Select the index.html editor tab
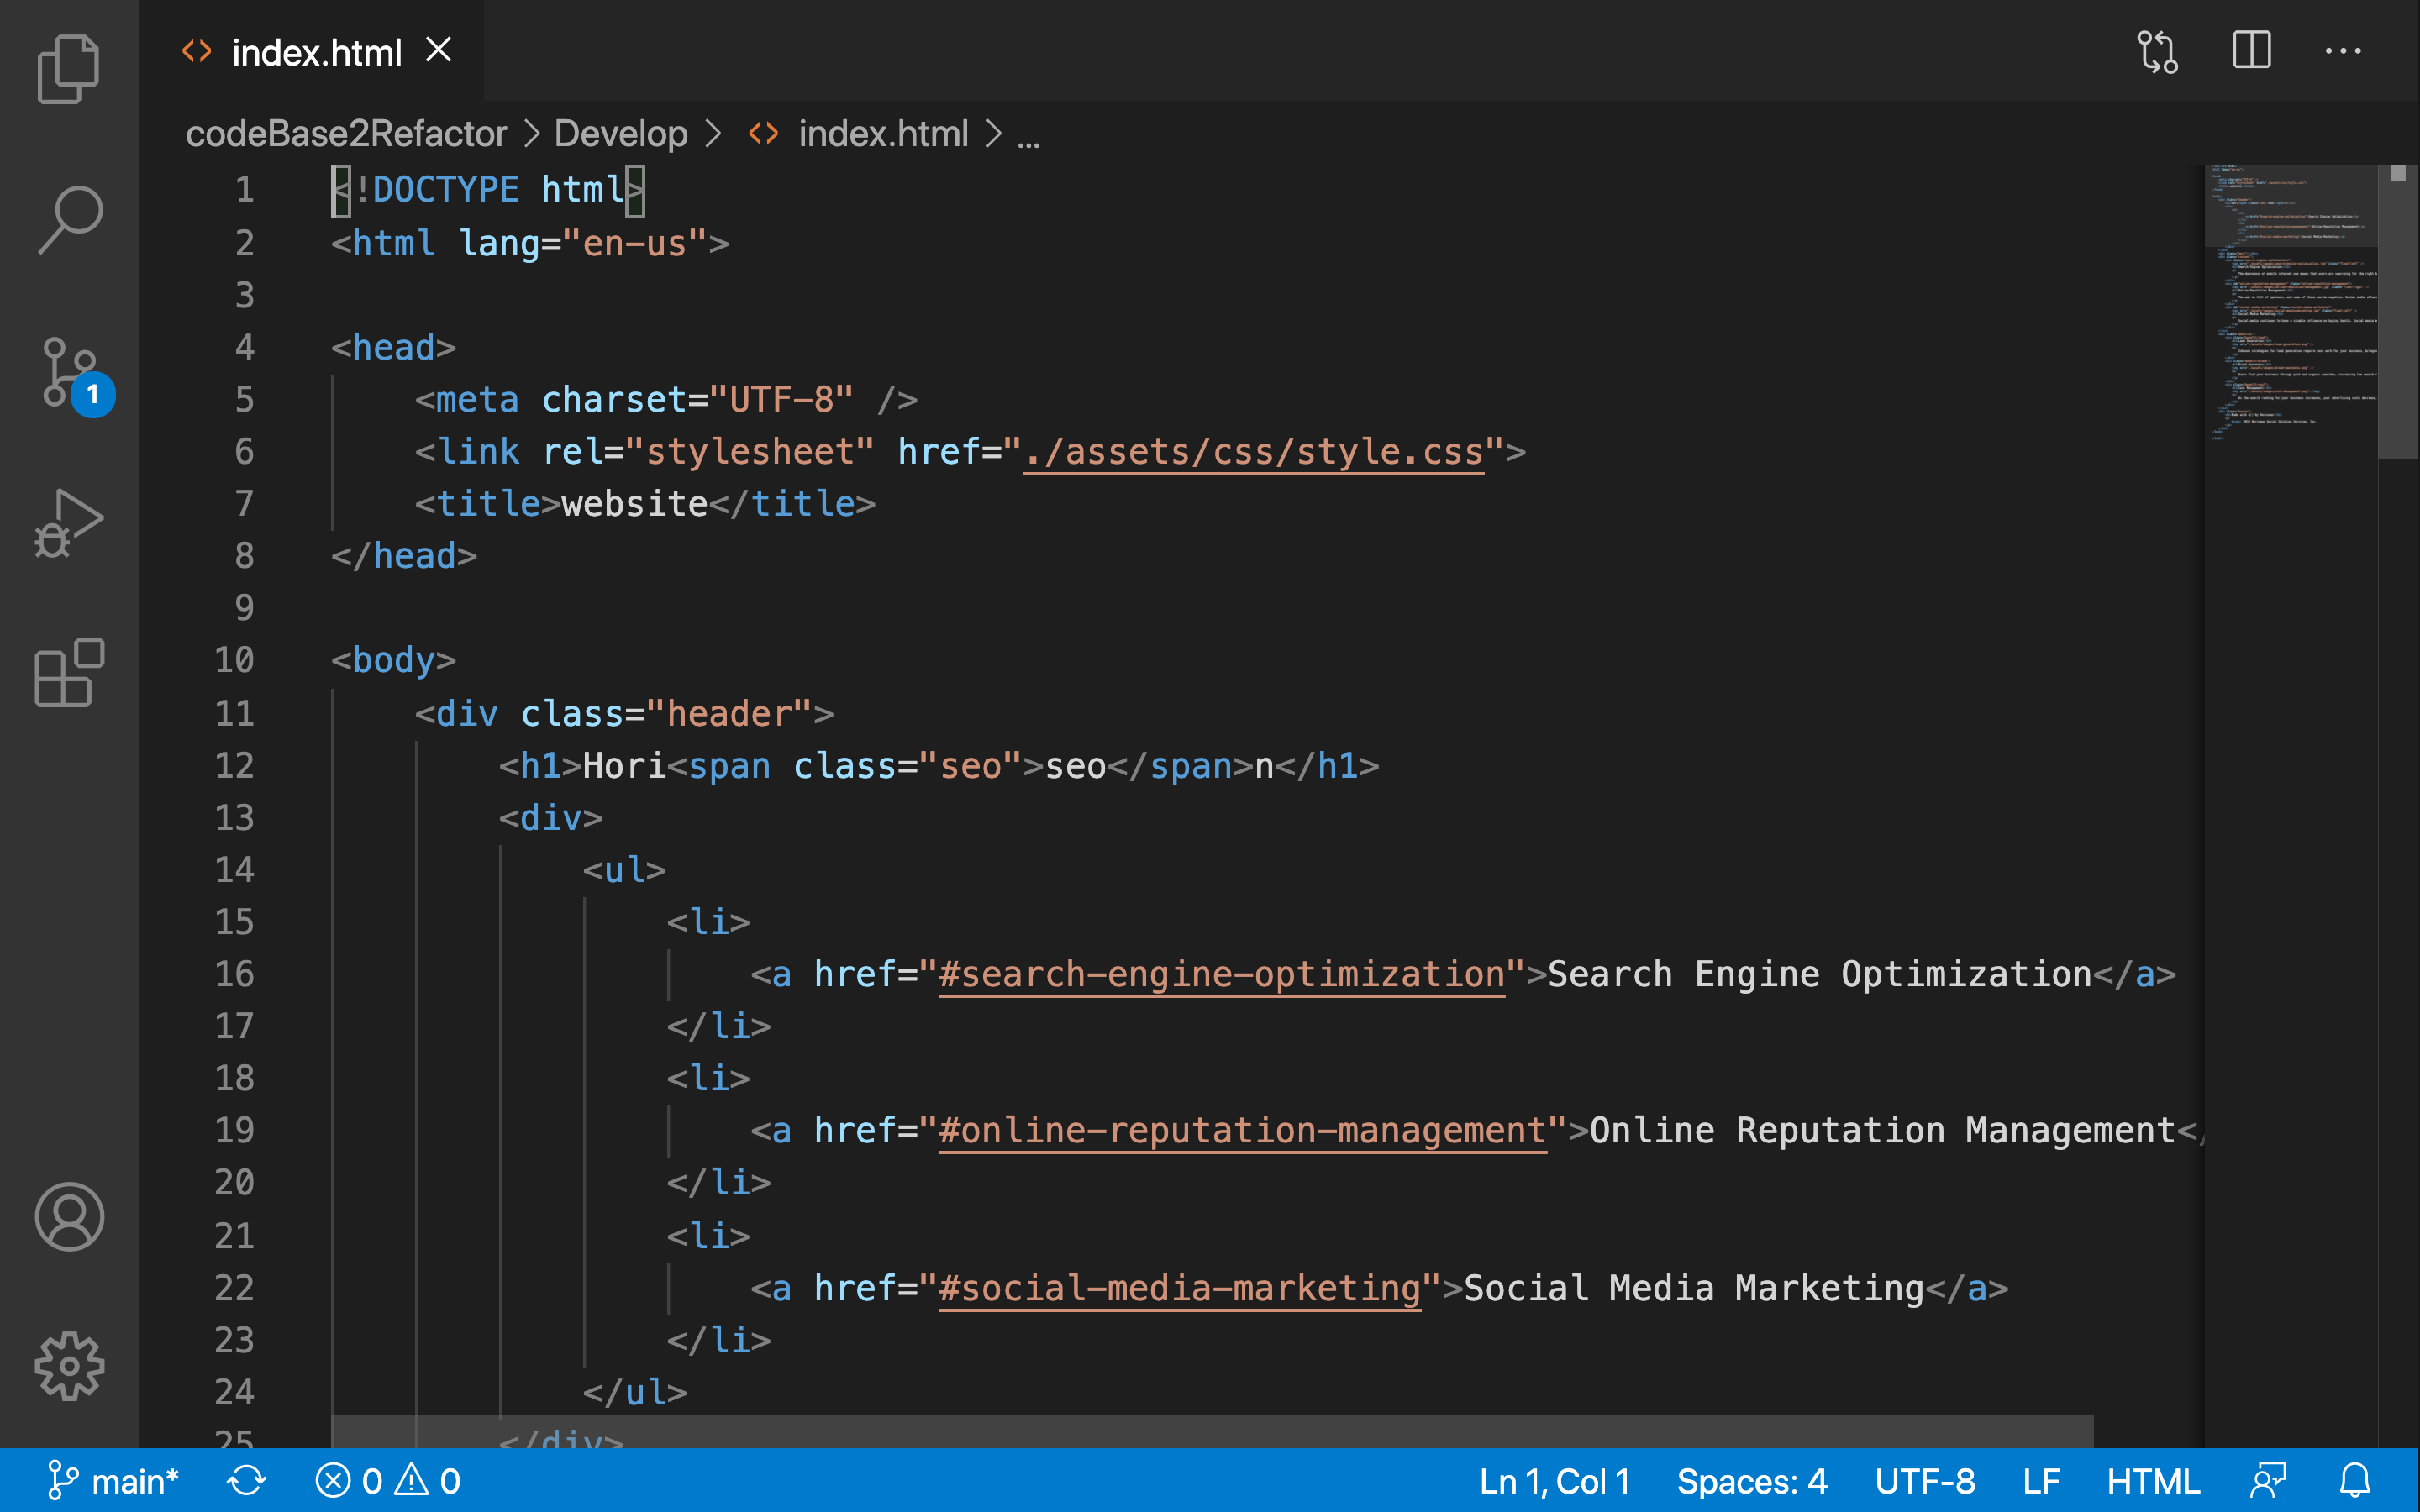The width and height of the screenshot is (2420, 1512). pos(315,52)
